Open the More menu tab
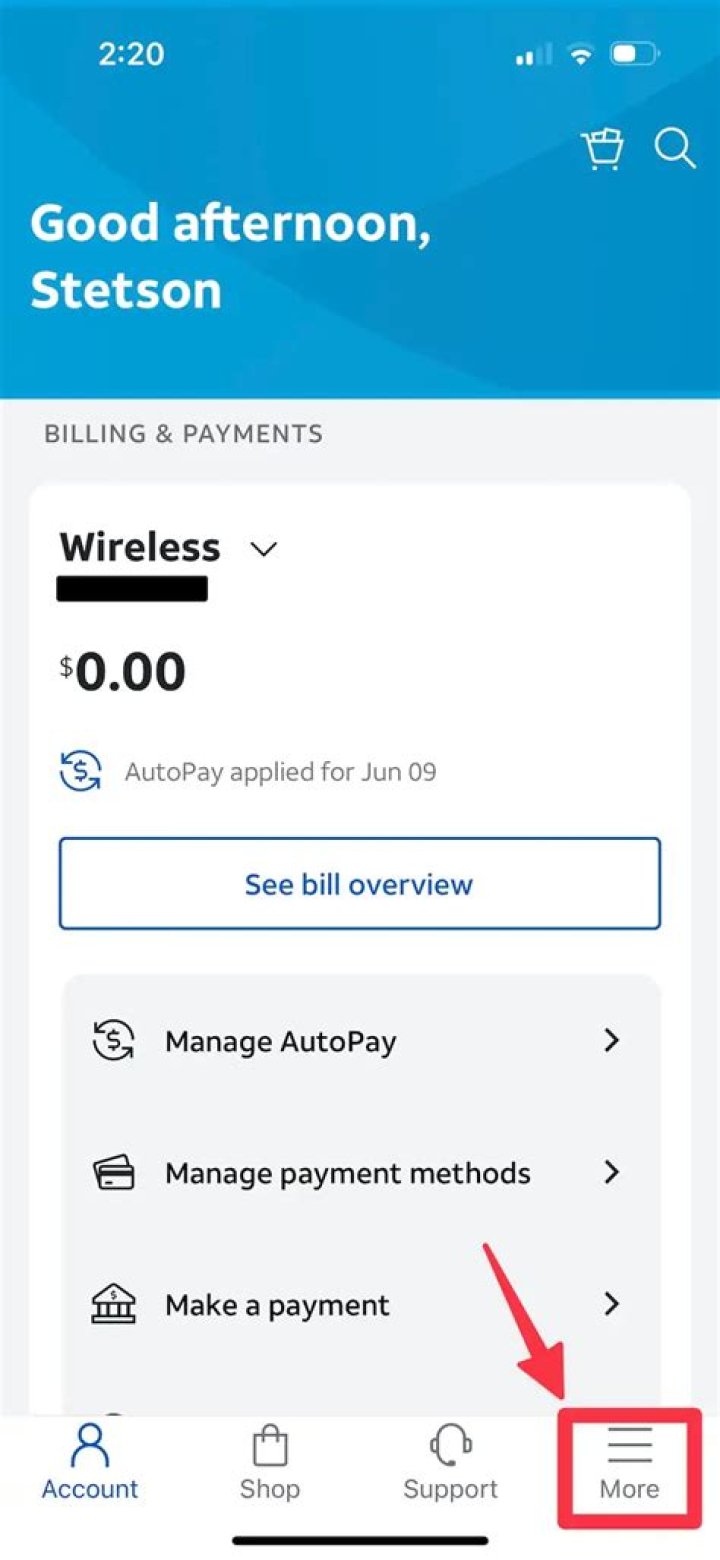720x1560 pixels. (x=629, y=1462)
